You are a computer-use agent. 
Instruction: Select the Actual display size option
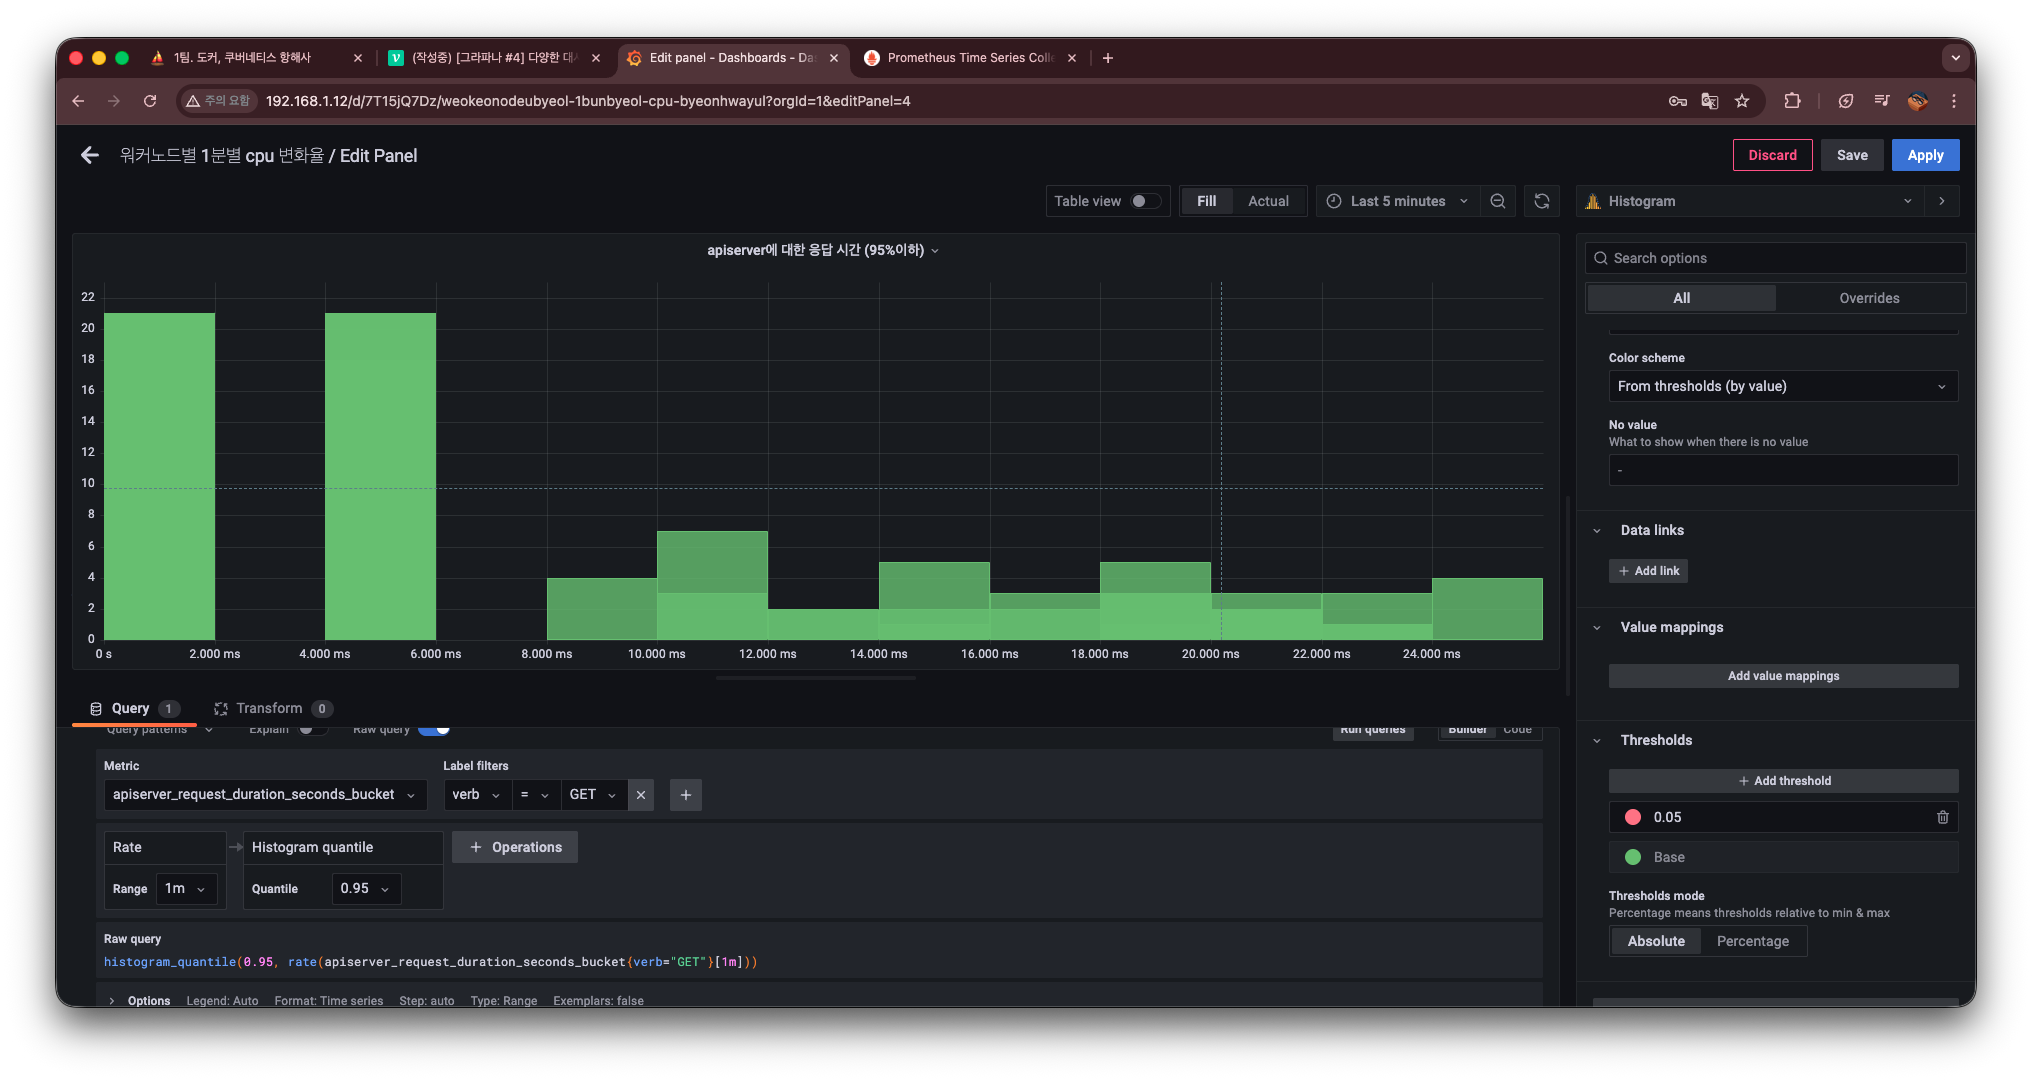click(1268, 201)
